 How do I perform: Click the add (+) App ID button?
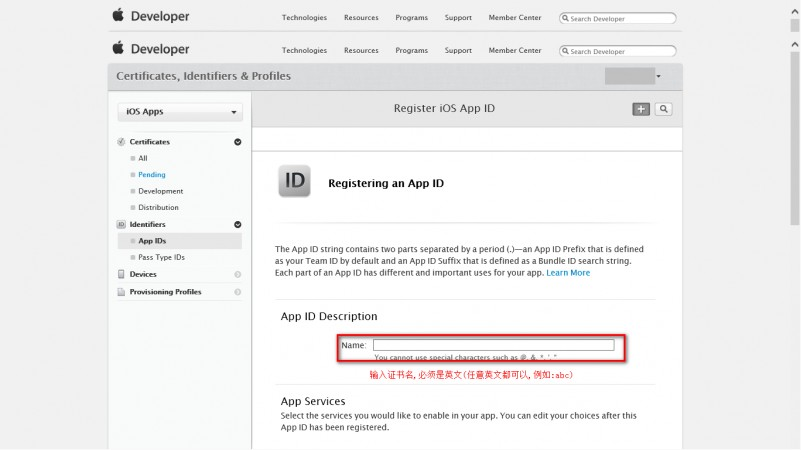coord(641,109)
